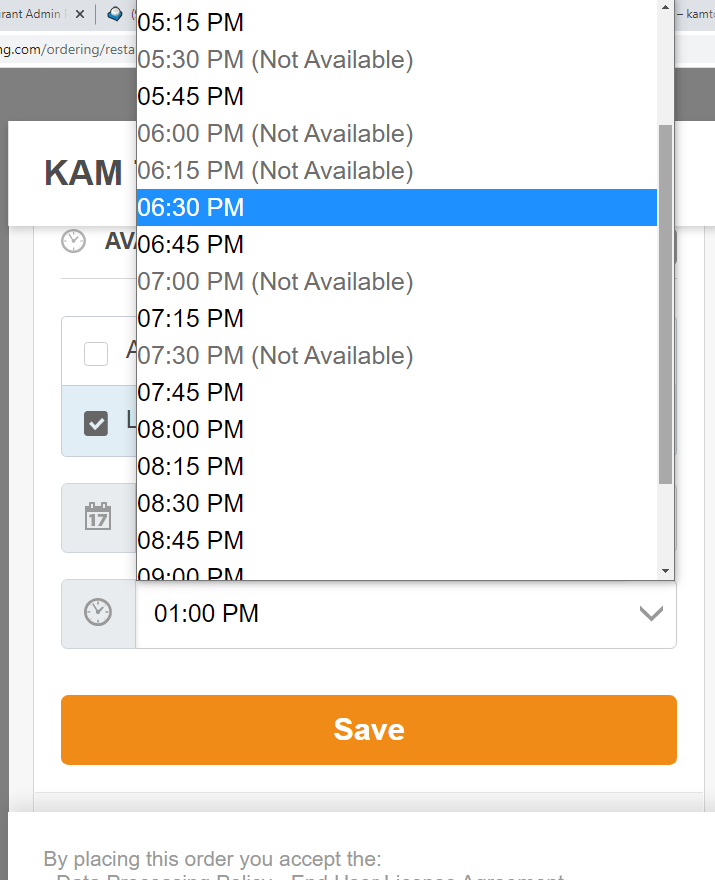Click the scroll-down arrow of the time list
Image resolution: width=715 pixels, height=880 pixels.
(x=666, y=570)
